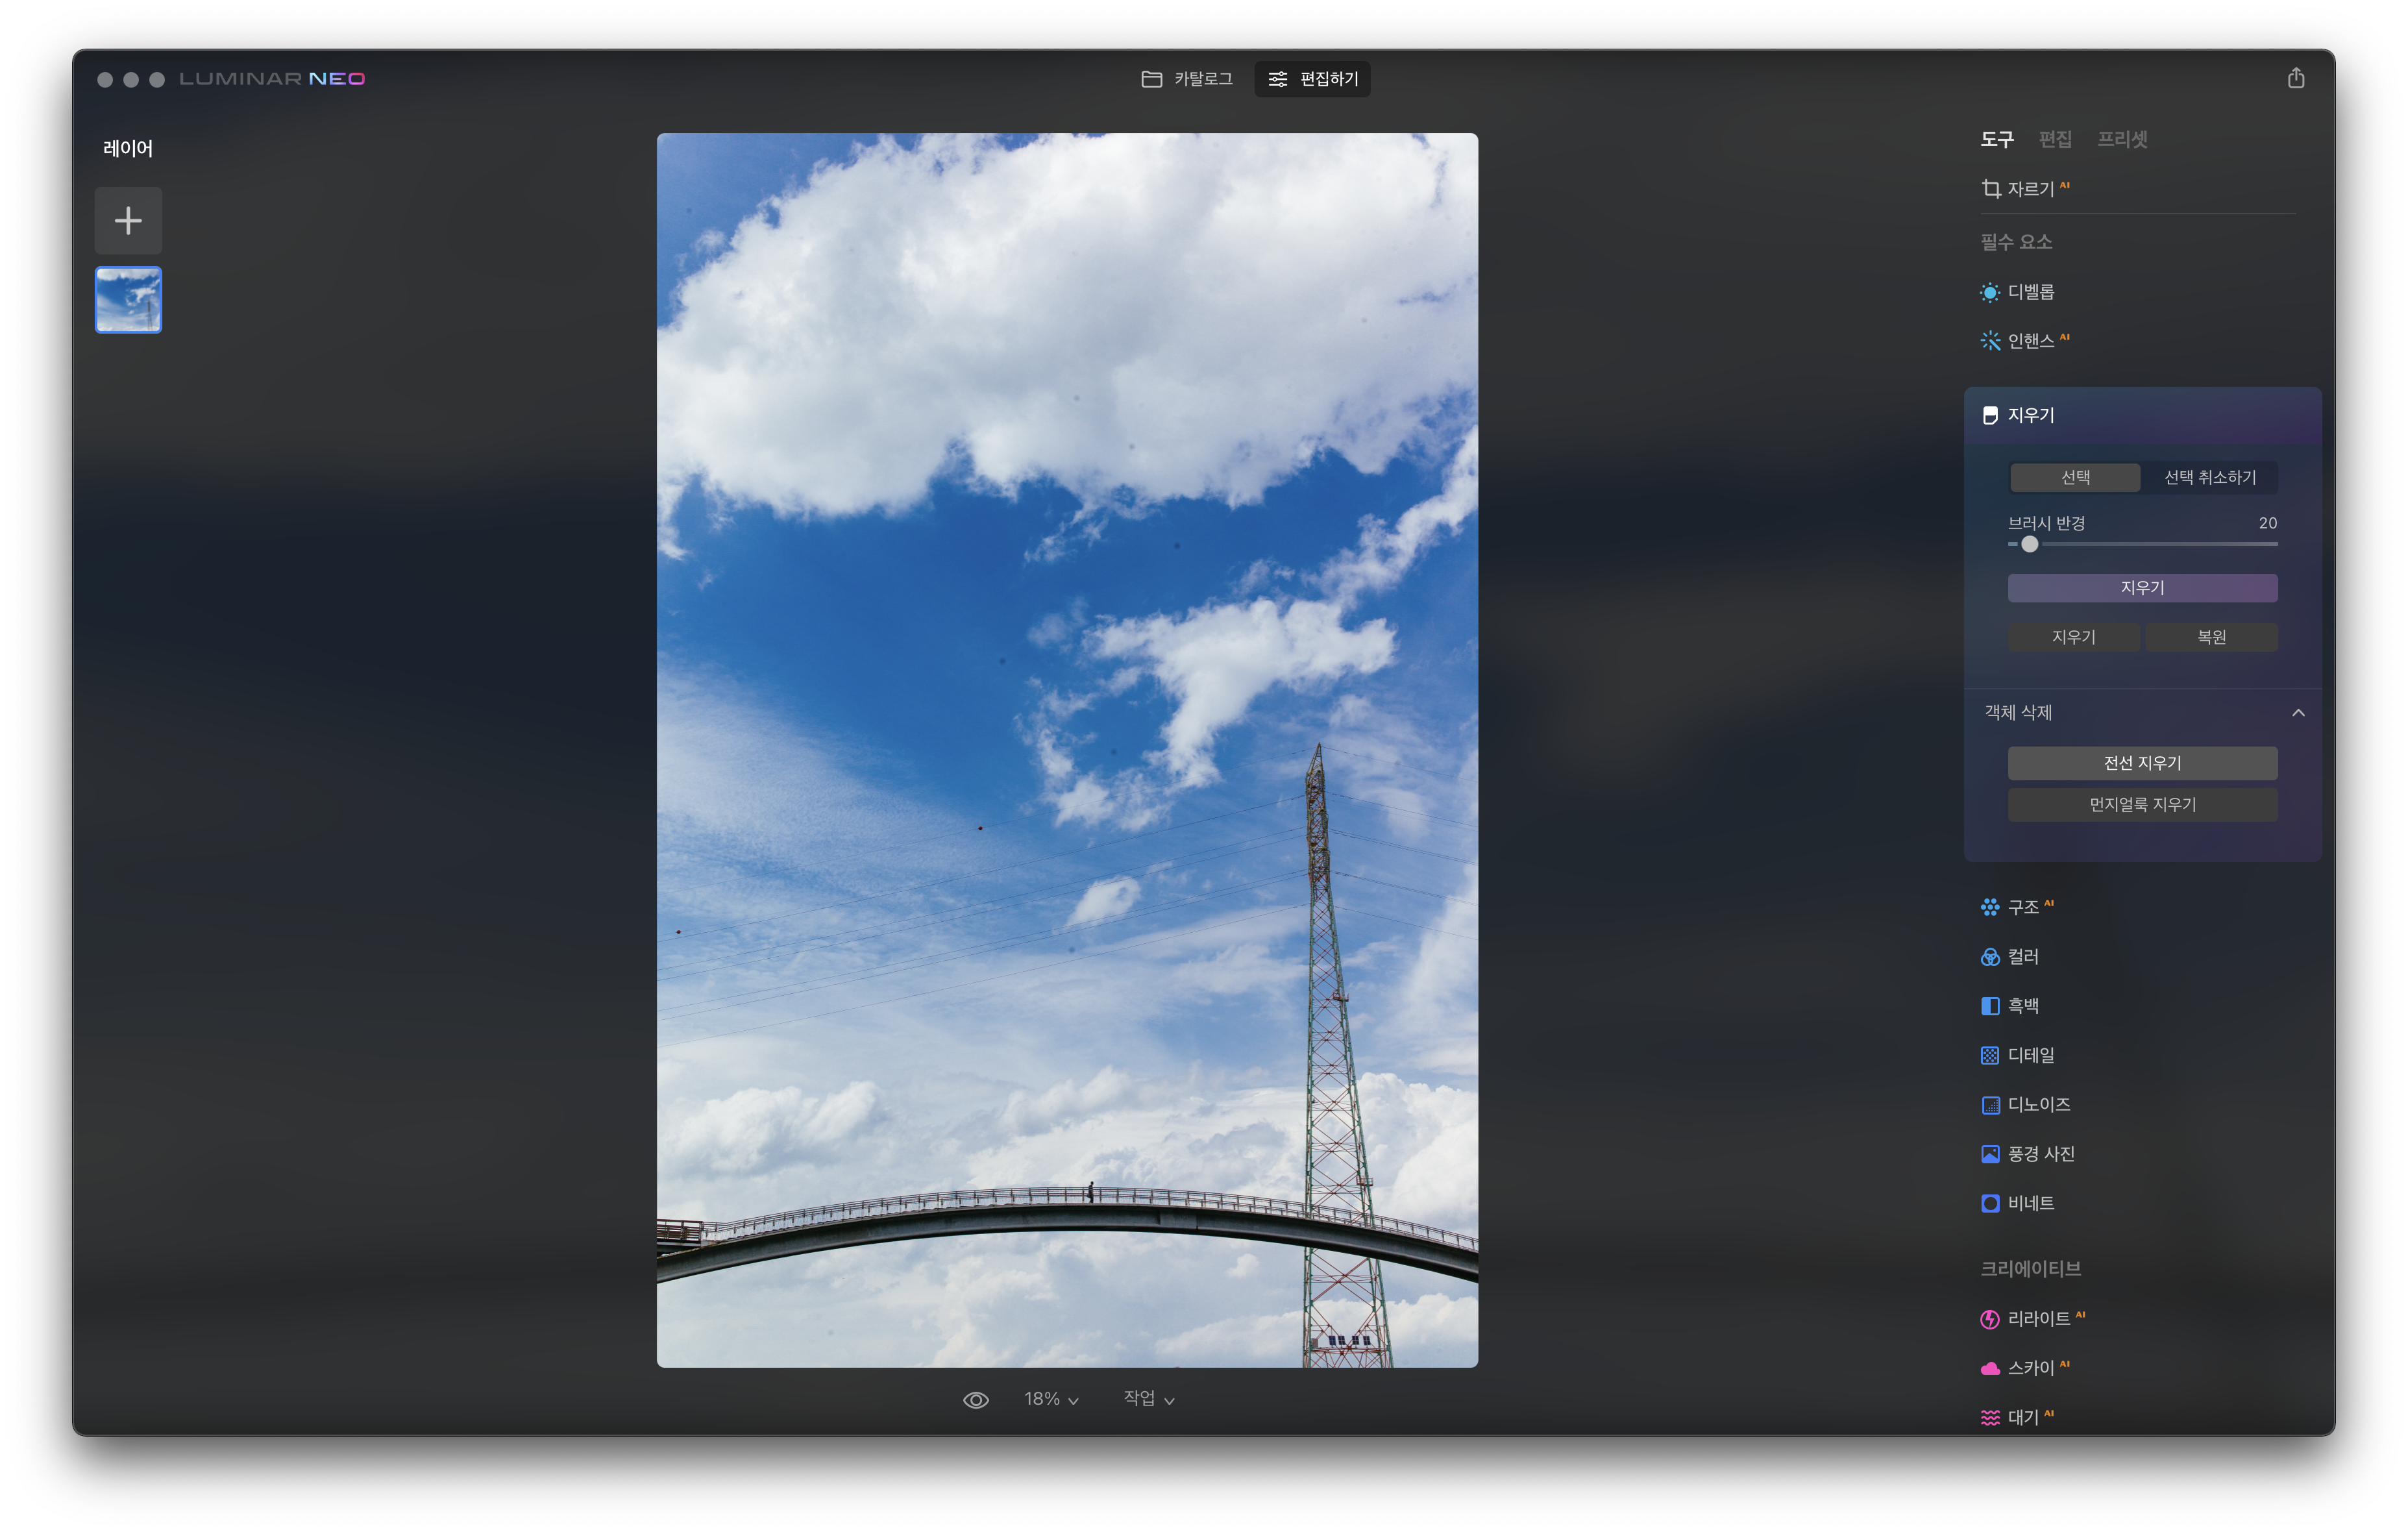The width and height of the screenshot is (2408, 1532).
Task: Collapse the 객체 삭제 section chevron
Action: click(x=2298, y=713)
